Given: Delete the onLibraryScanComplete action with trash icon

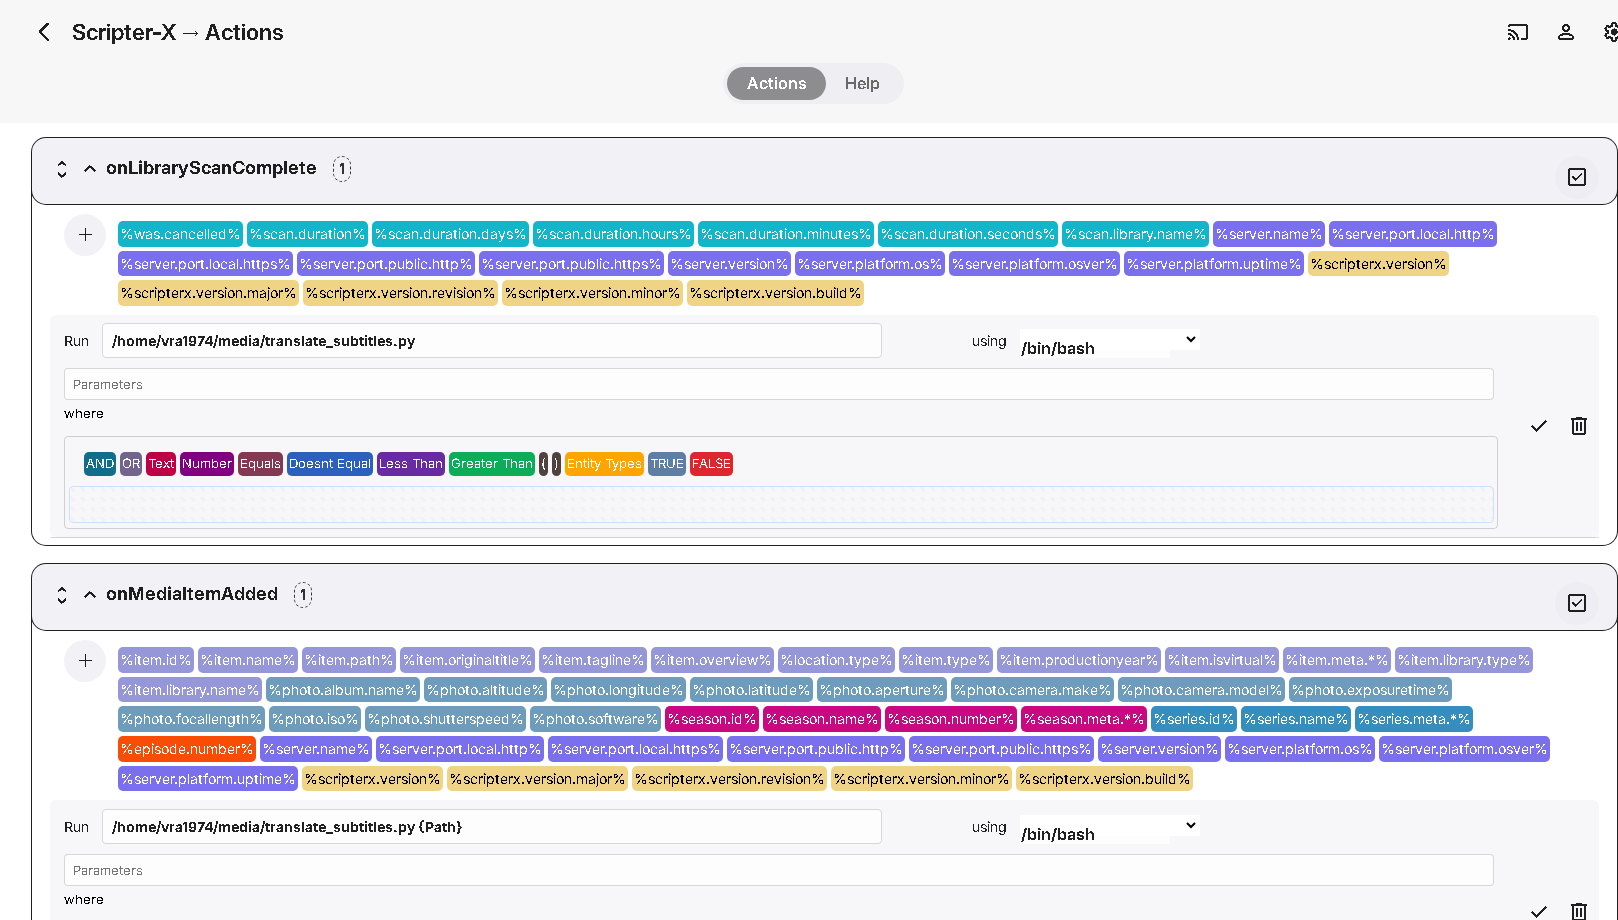Looking at the screenshot, I should (1578, 426).
